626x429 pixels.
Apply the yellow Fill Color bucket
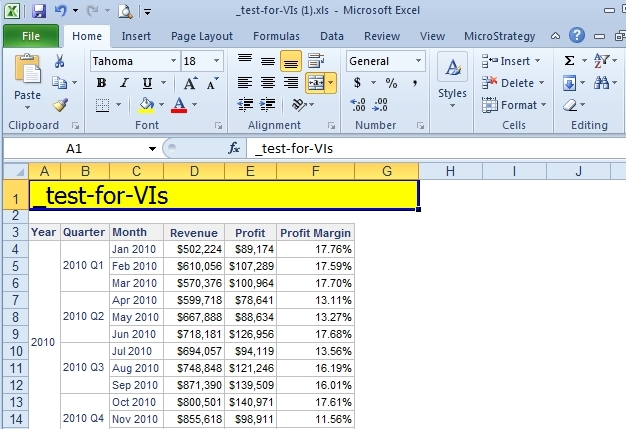tap(146, 105)
